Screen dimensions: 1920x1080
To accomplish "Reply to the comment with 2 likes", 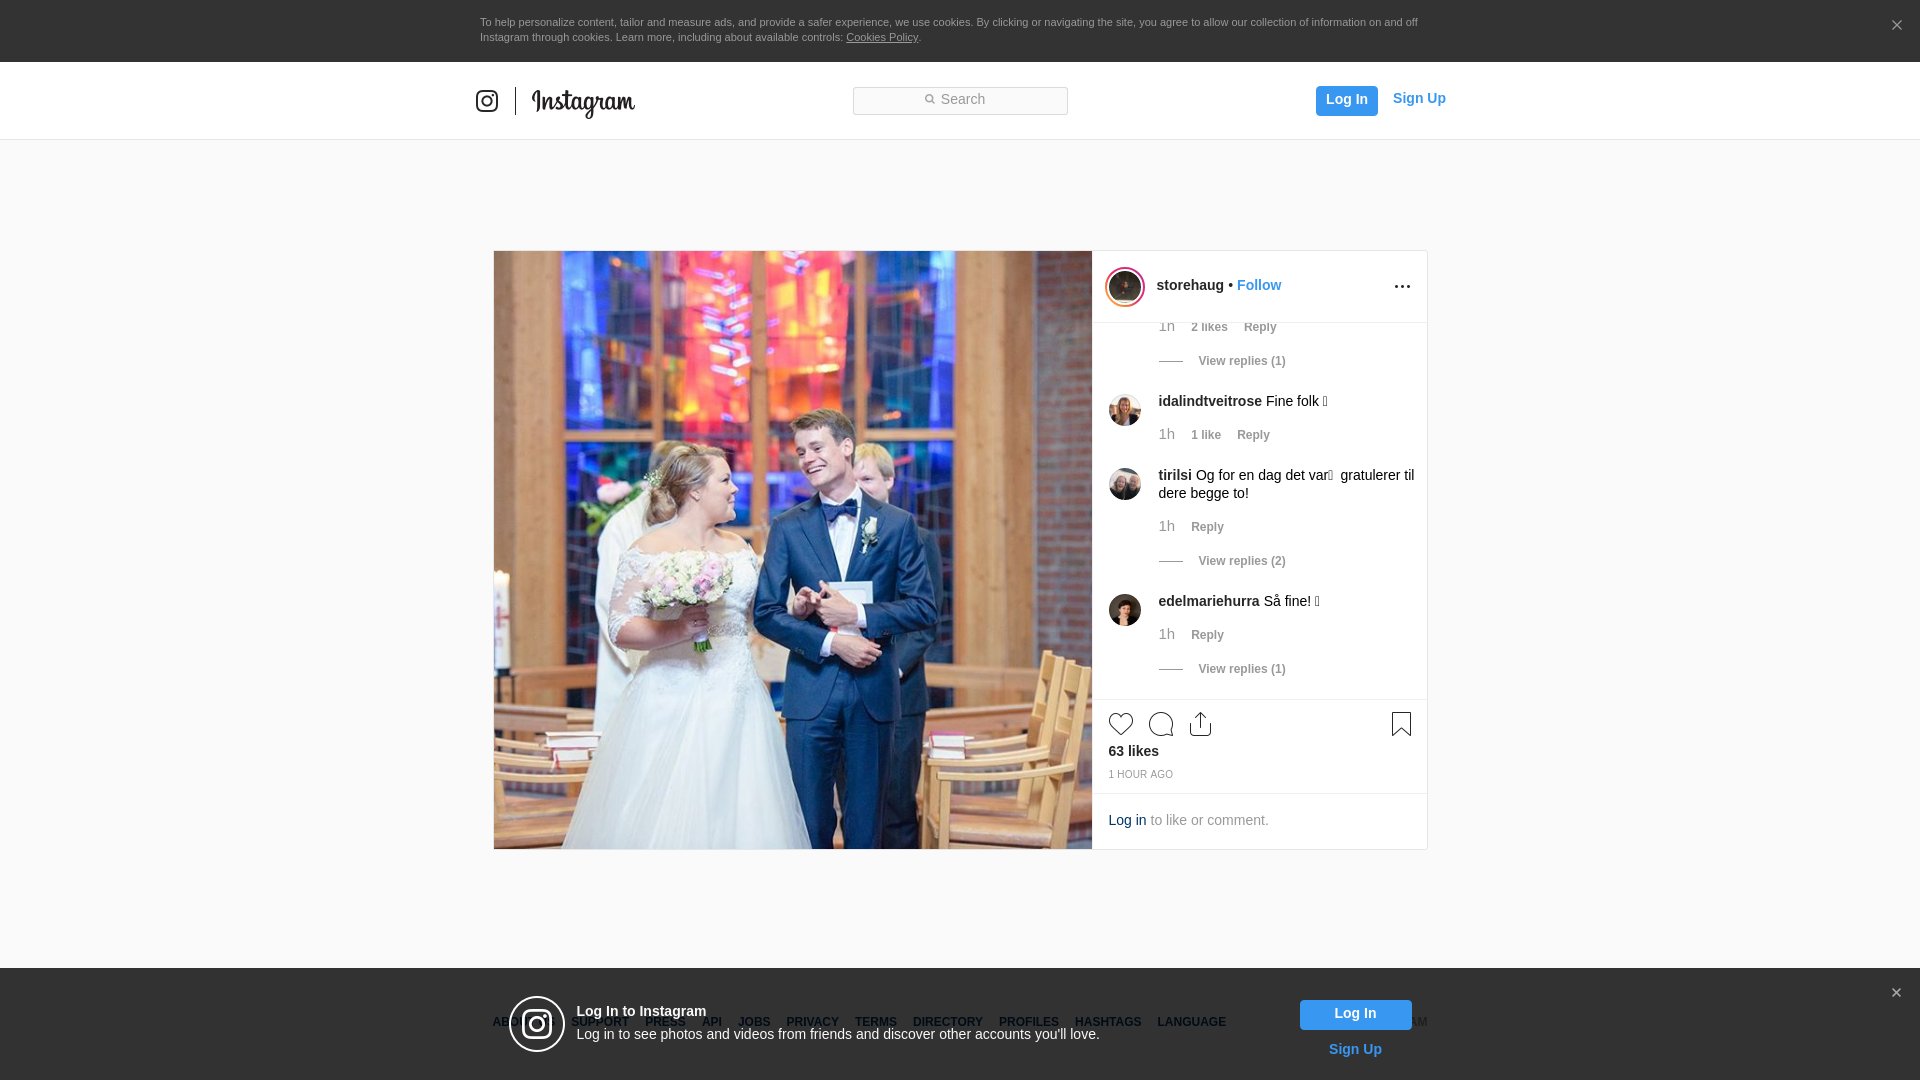I will click(1260, 327).
